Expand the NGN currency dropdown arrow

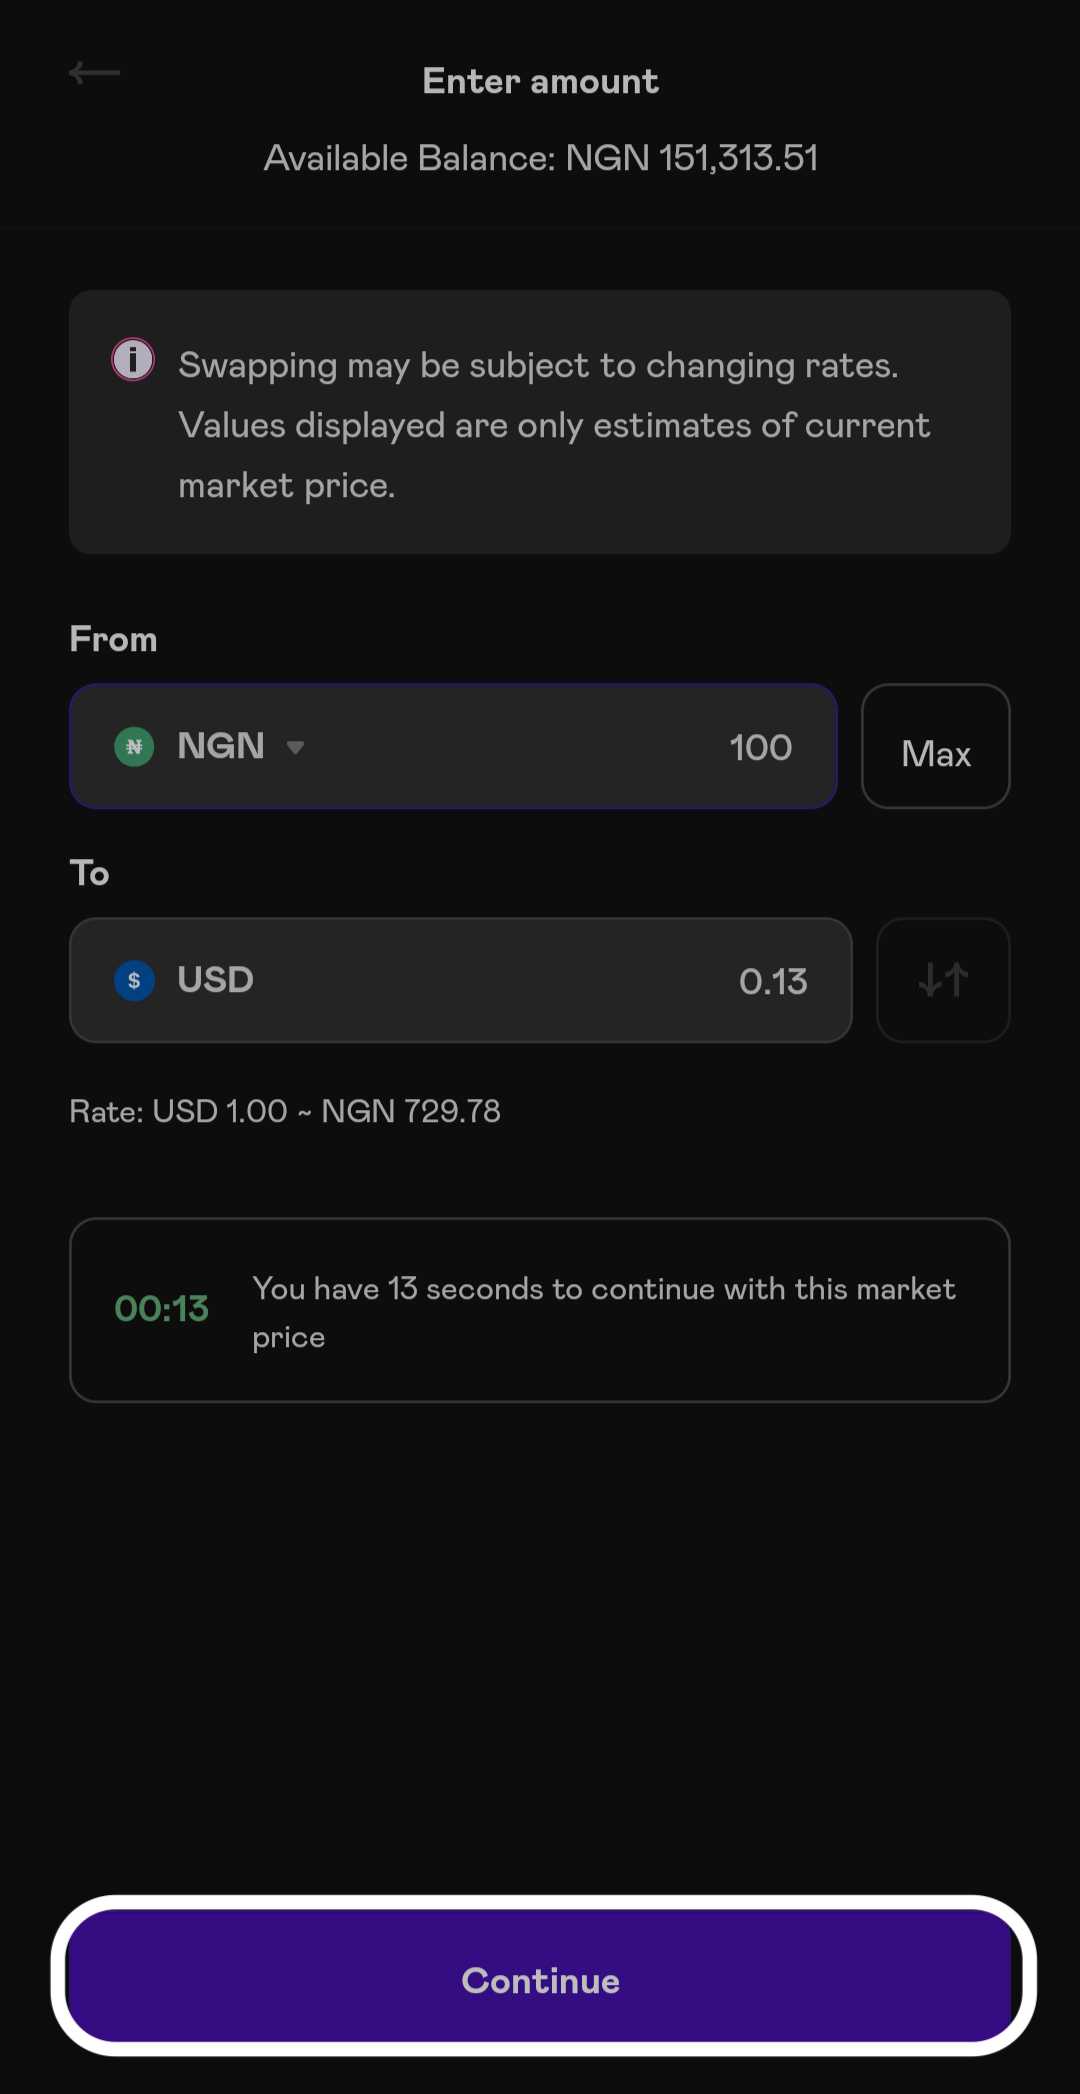[295, 747]
